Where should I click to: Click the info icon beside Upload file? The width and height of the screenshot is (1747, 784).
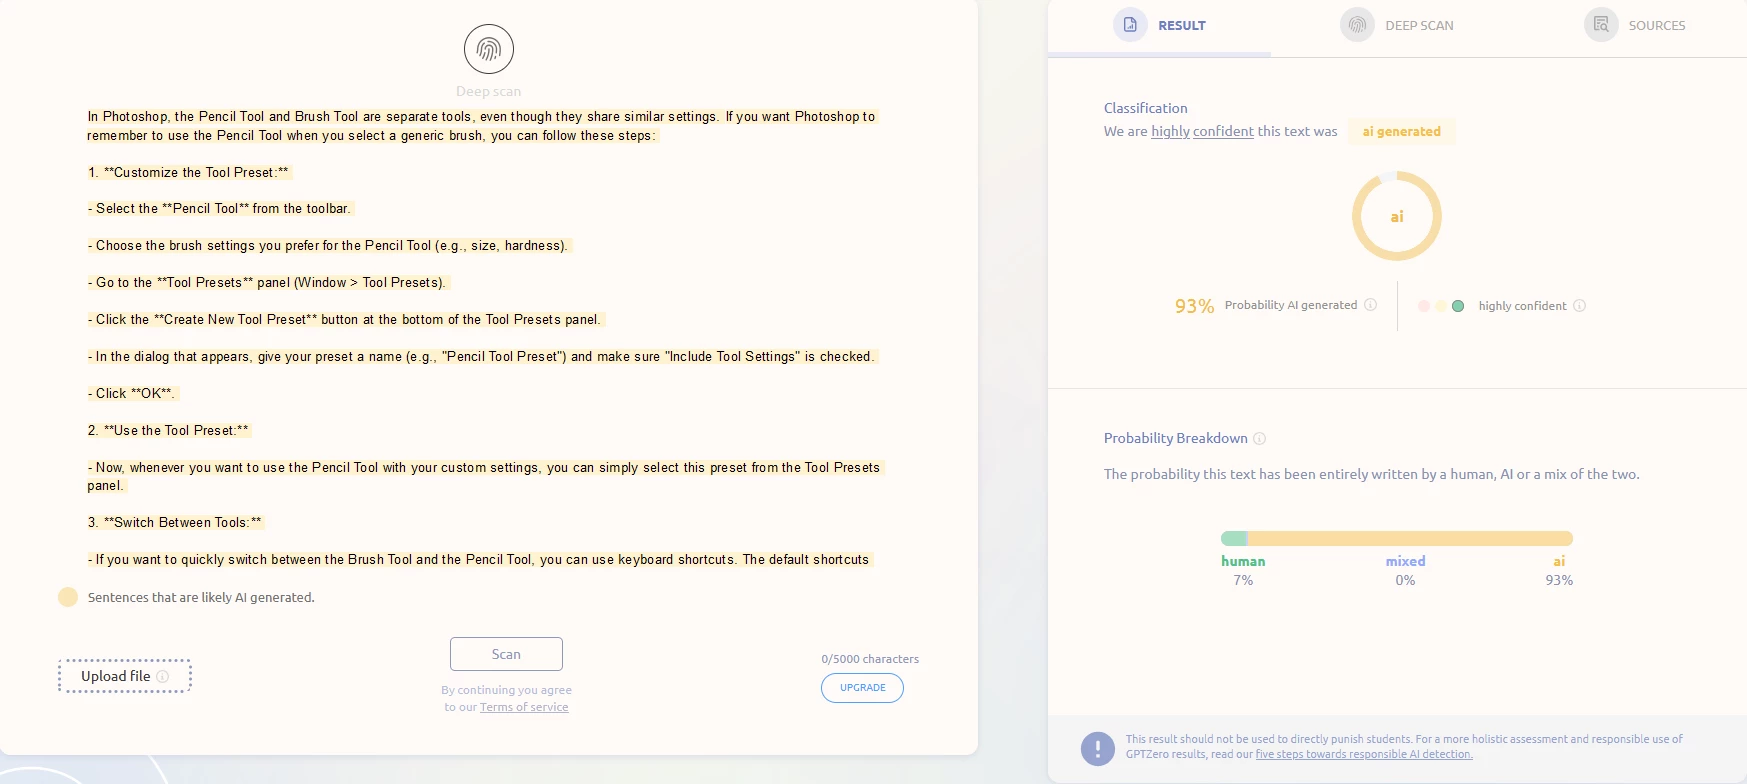tap(163, 676)
